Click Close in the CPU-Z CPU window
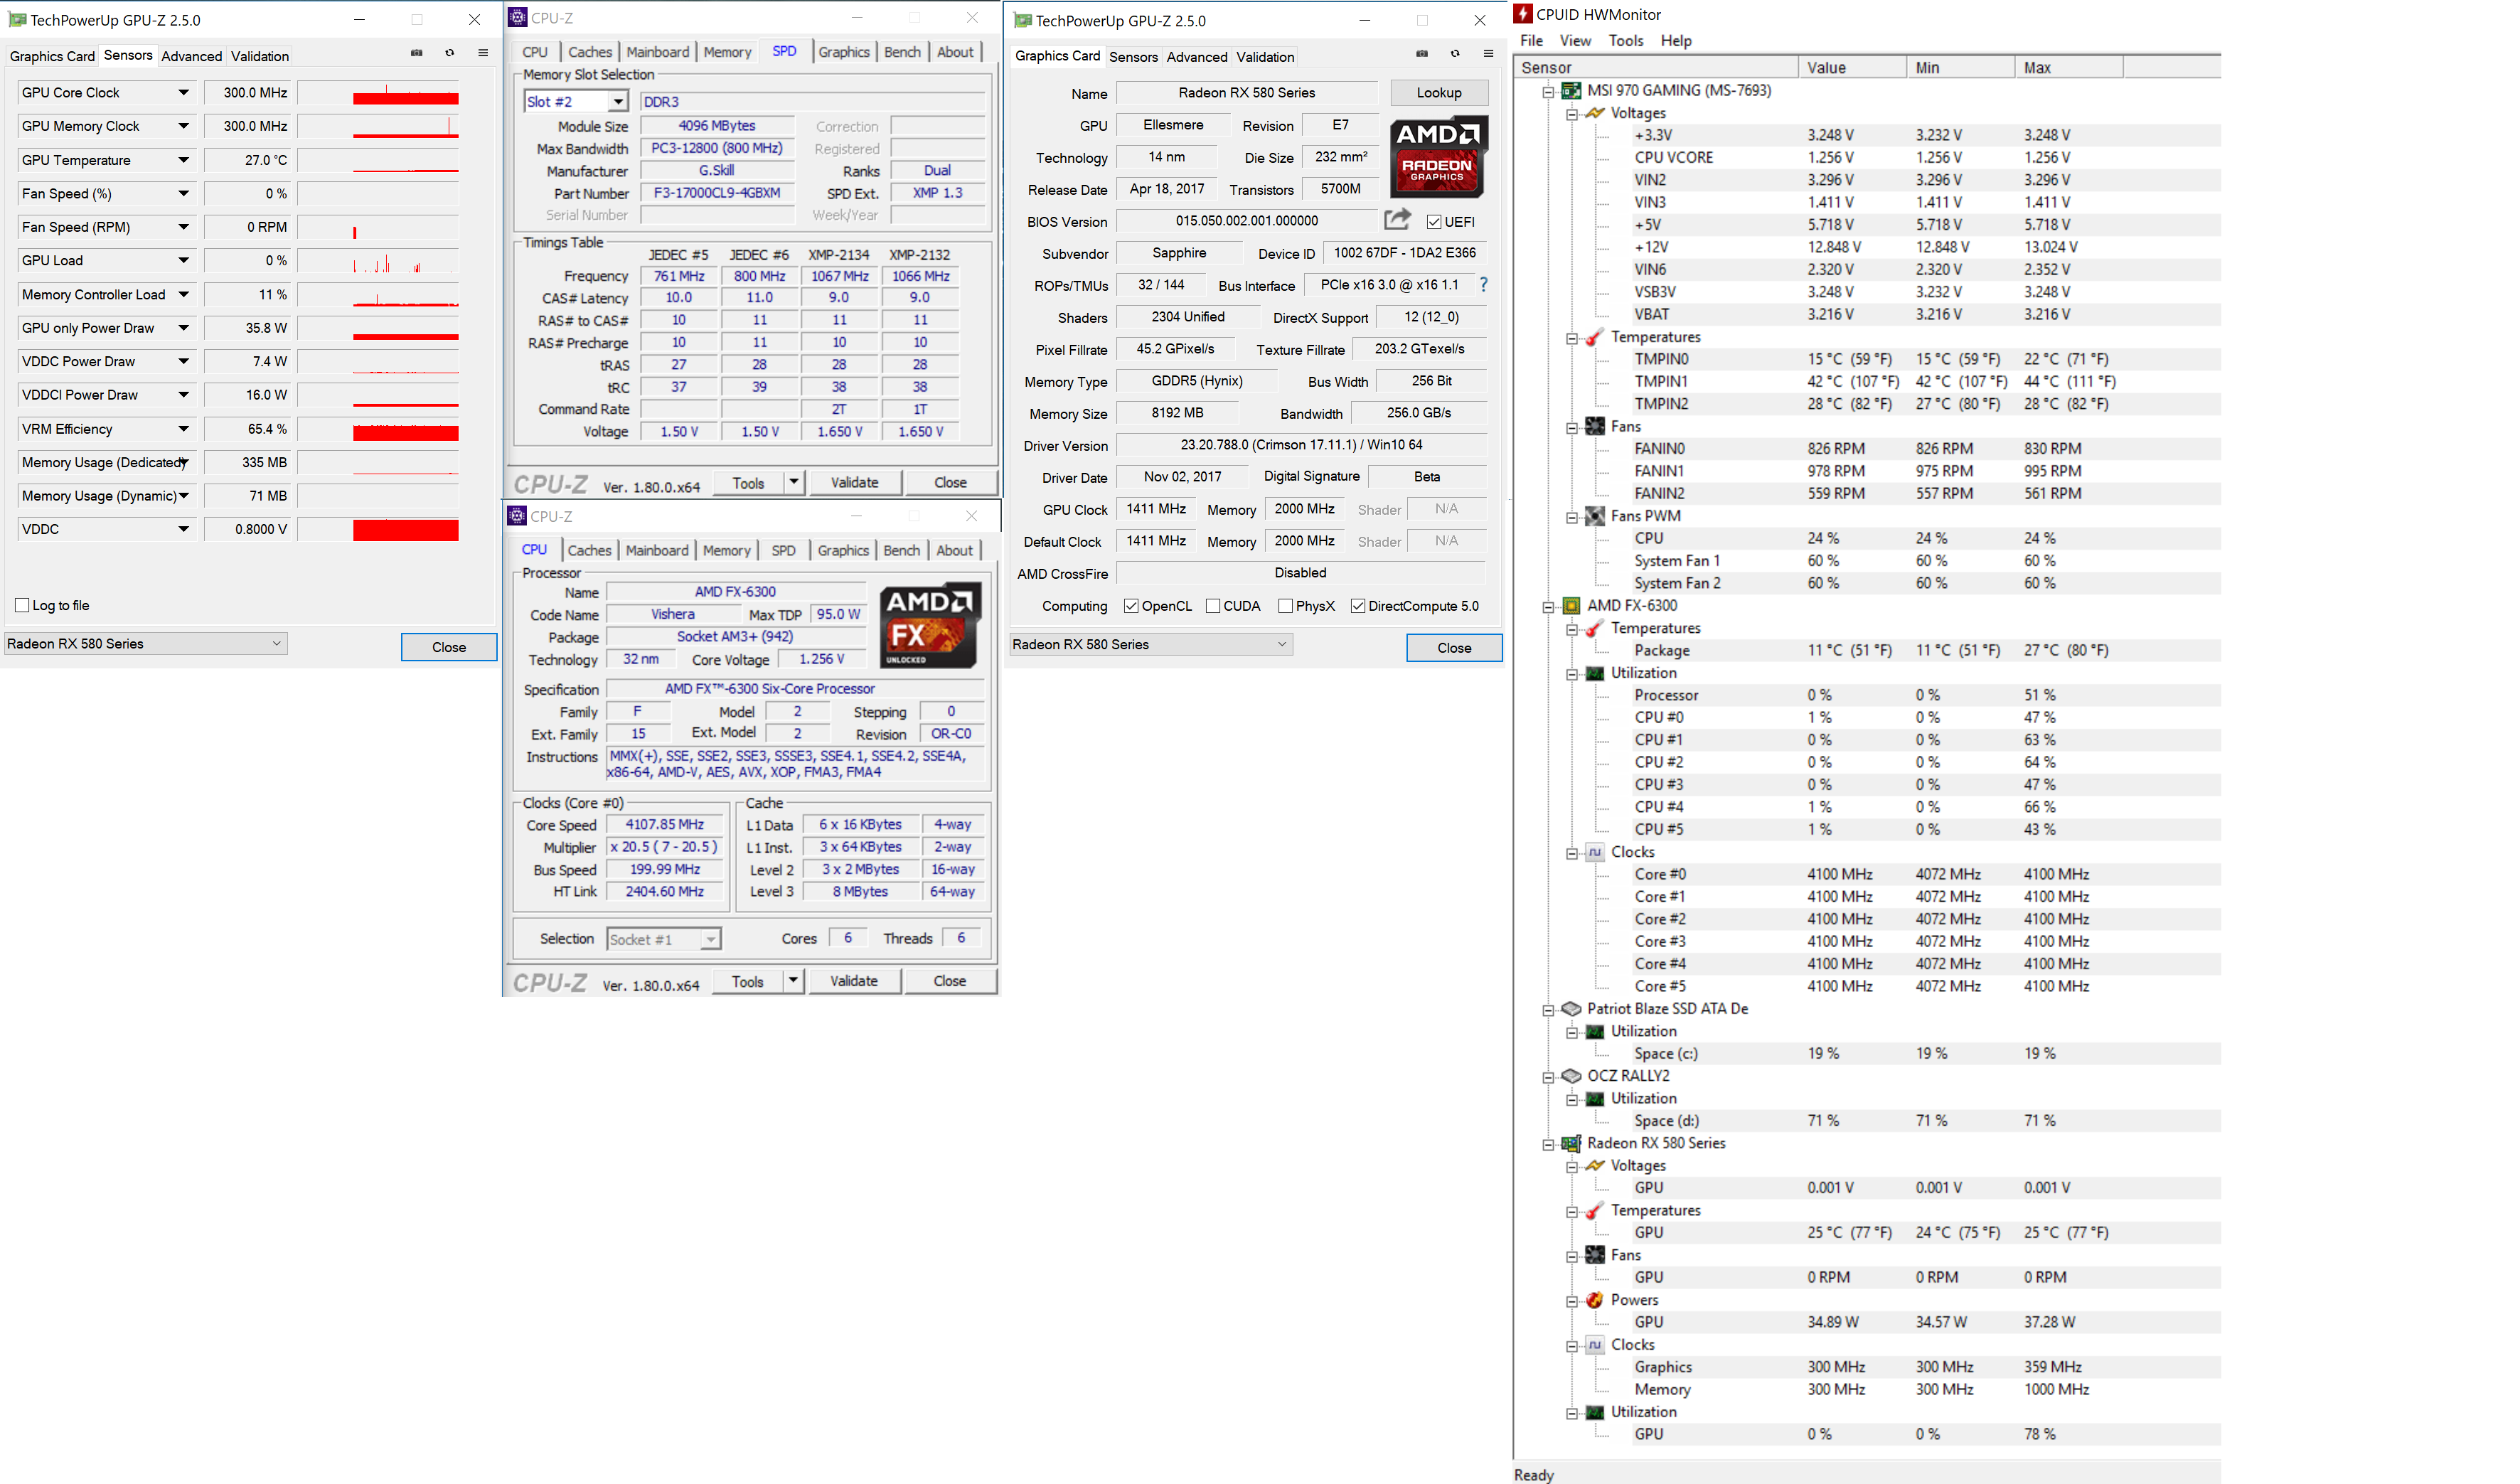The width and height of the screenshot is (2520, 1484). [x=950, y=981]
